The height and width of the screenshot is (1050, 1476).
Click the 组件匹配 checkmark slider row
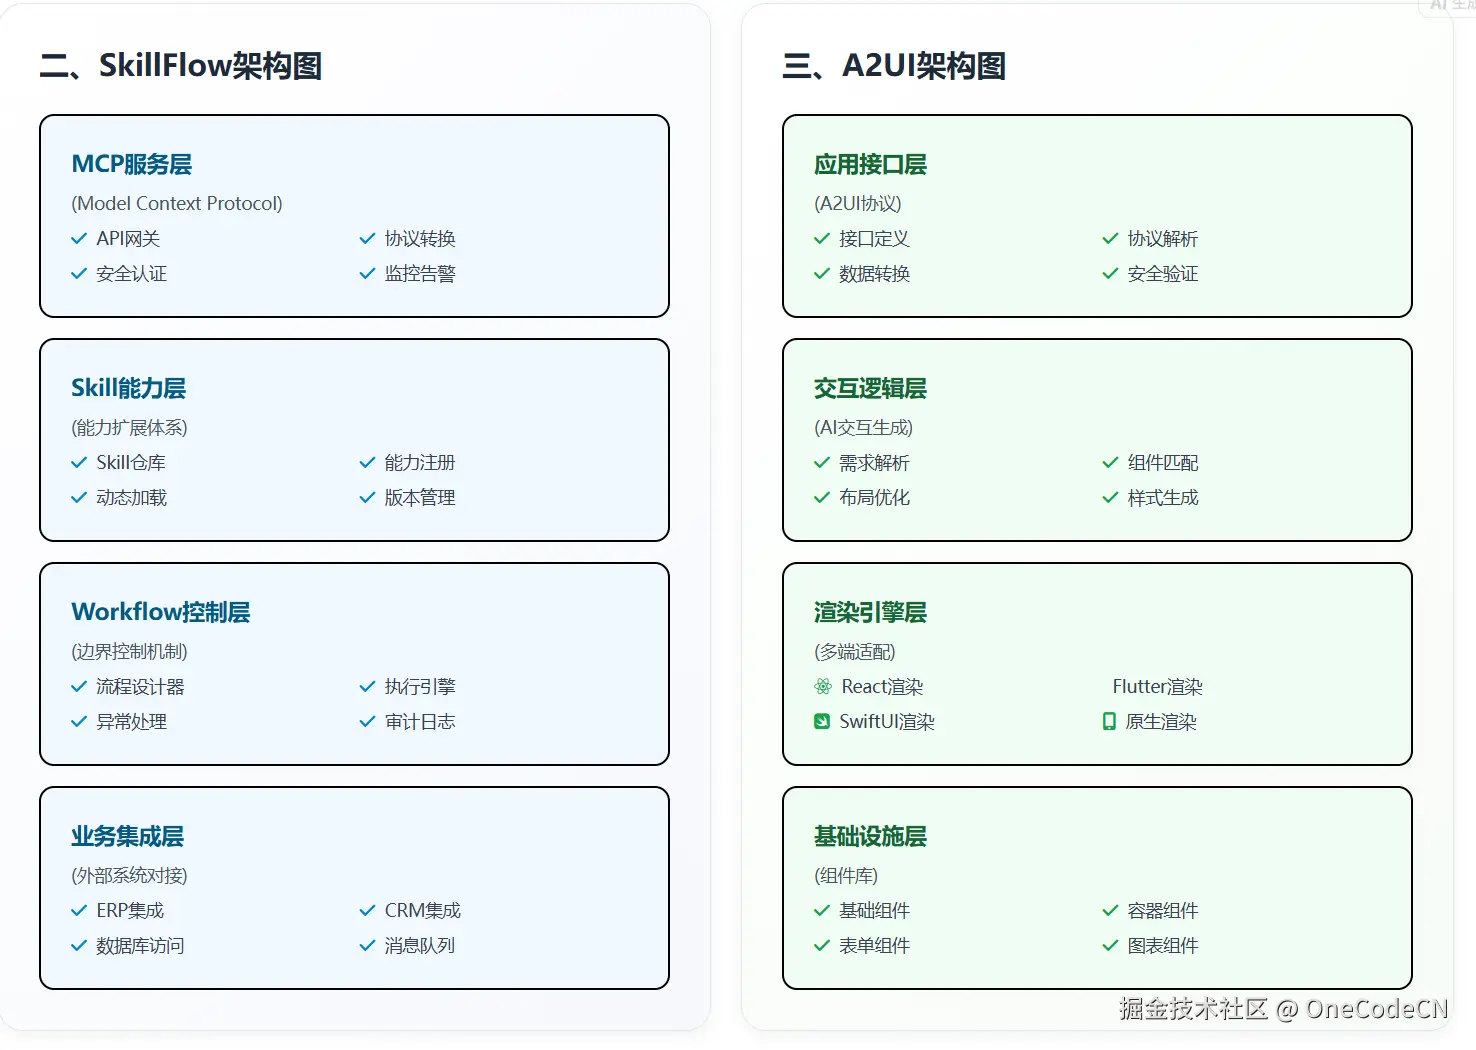click(x=1152, y=462)
